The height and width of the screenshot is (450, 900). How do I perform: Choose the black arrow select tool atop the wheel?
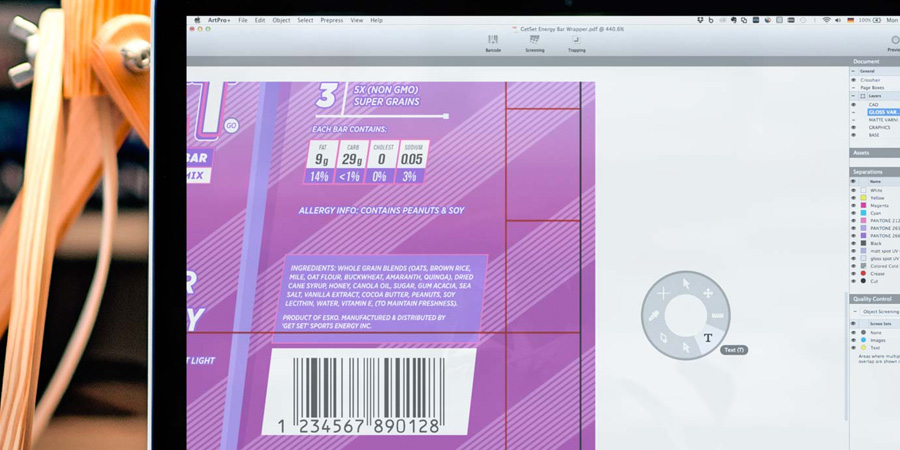tap(686, 283)
